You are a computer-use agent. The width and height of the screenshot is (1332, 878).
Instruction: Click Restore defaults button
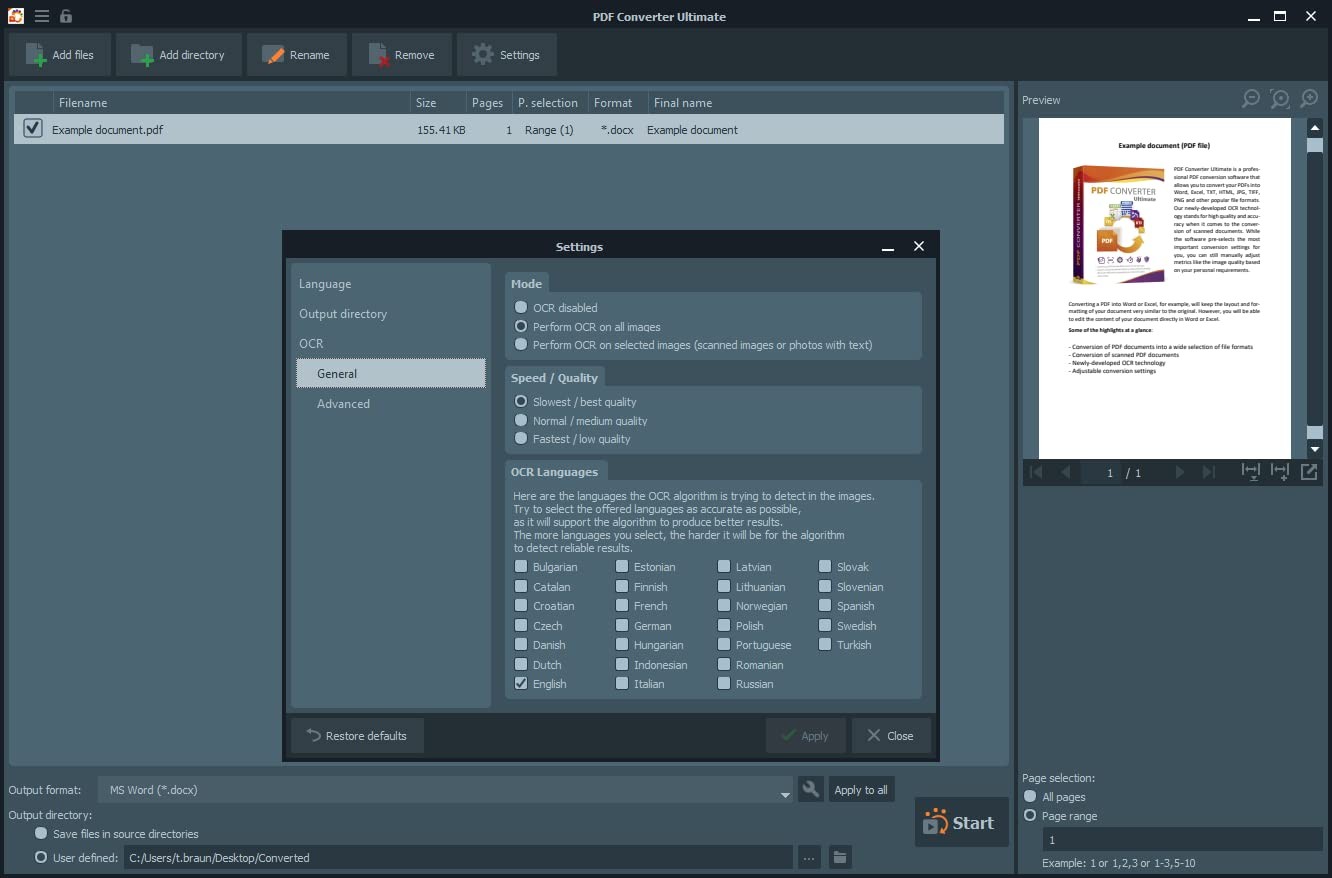point(357,736)
